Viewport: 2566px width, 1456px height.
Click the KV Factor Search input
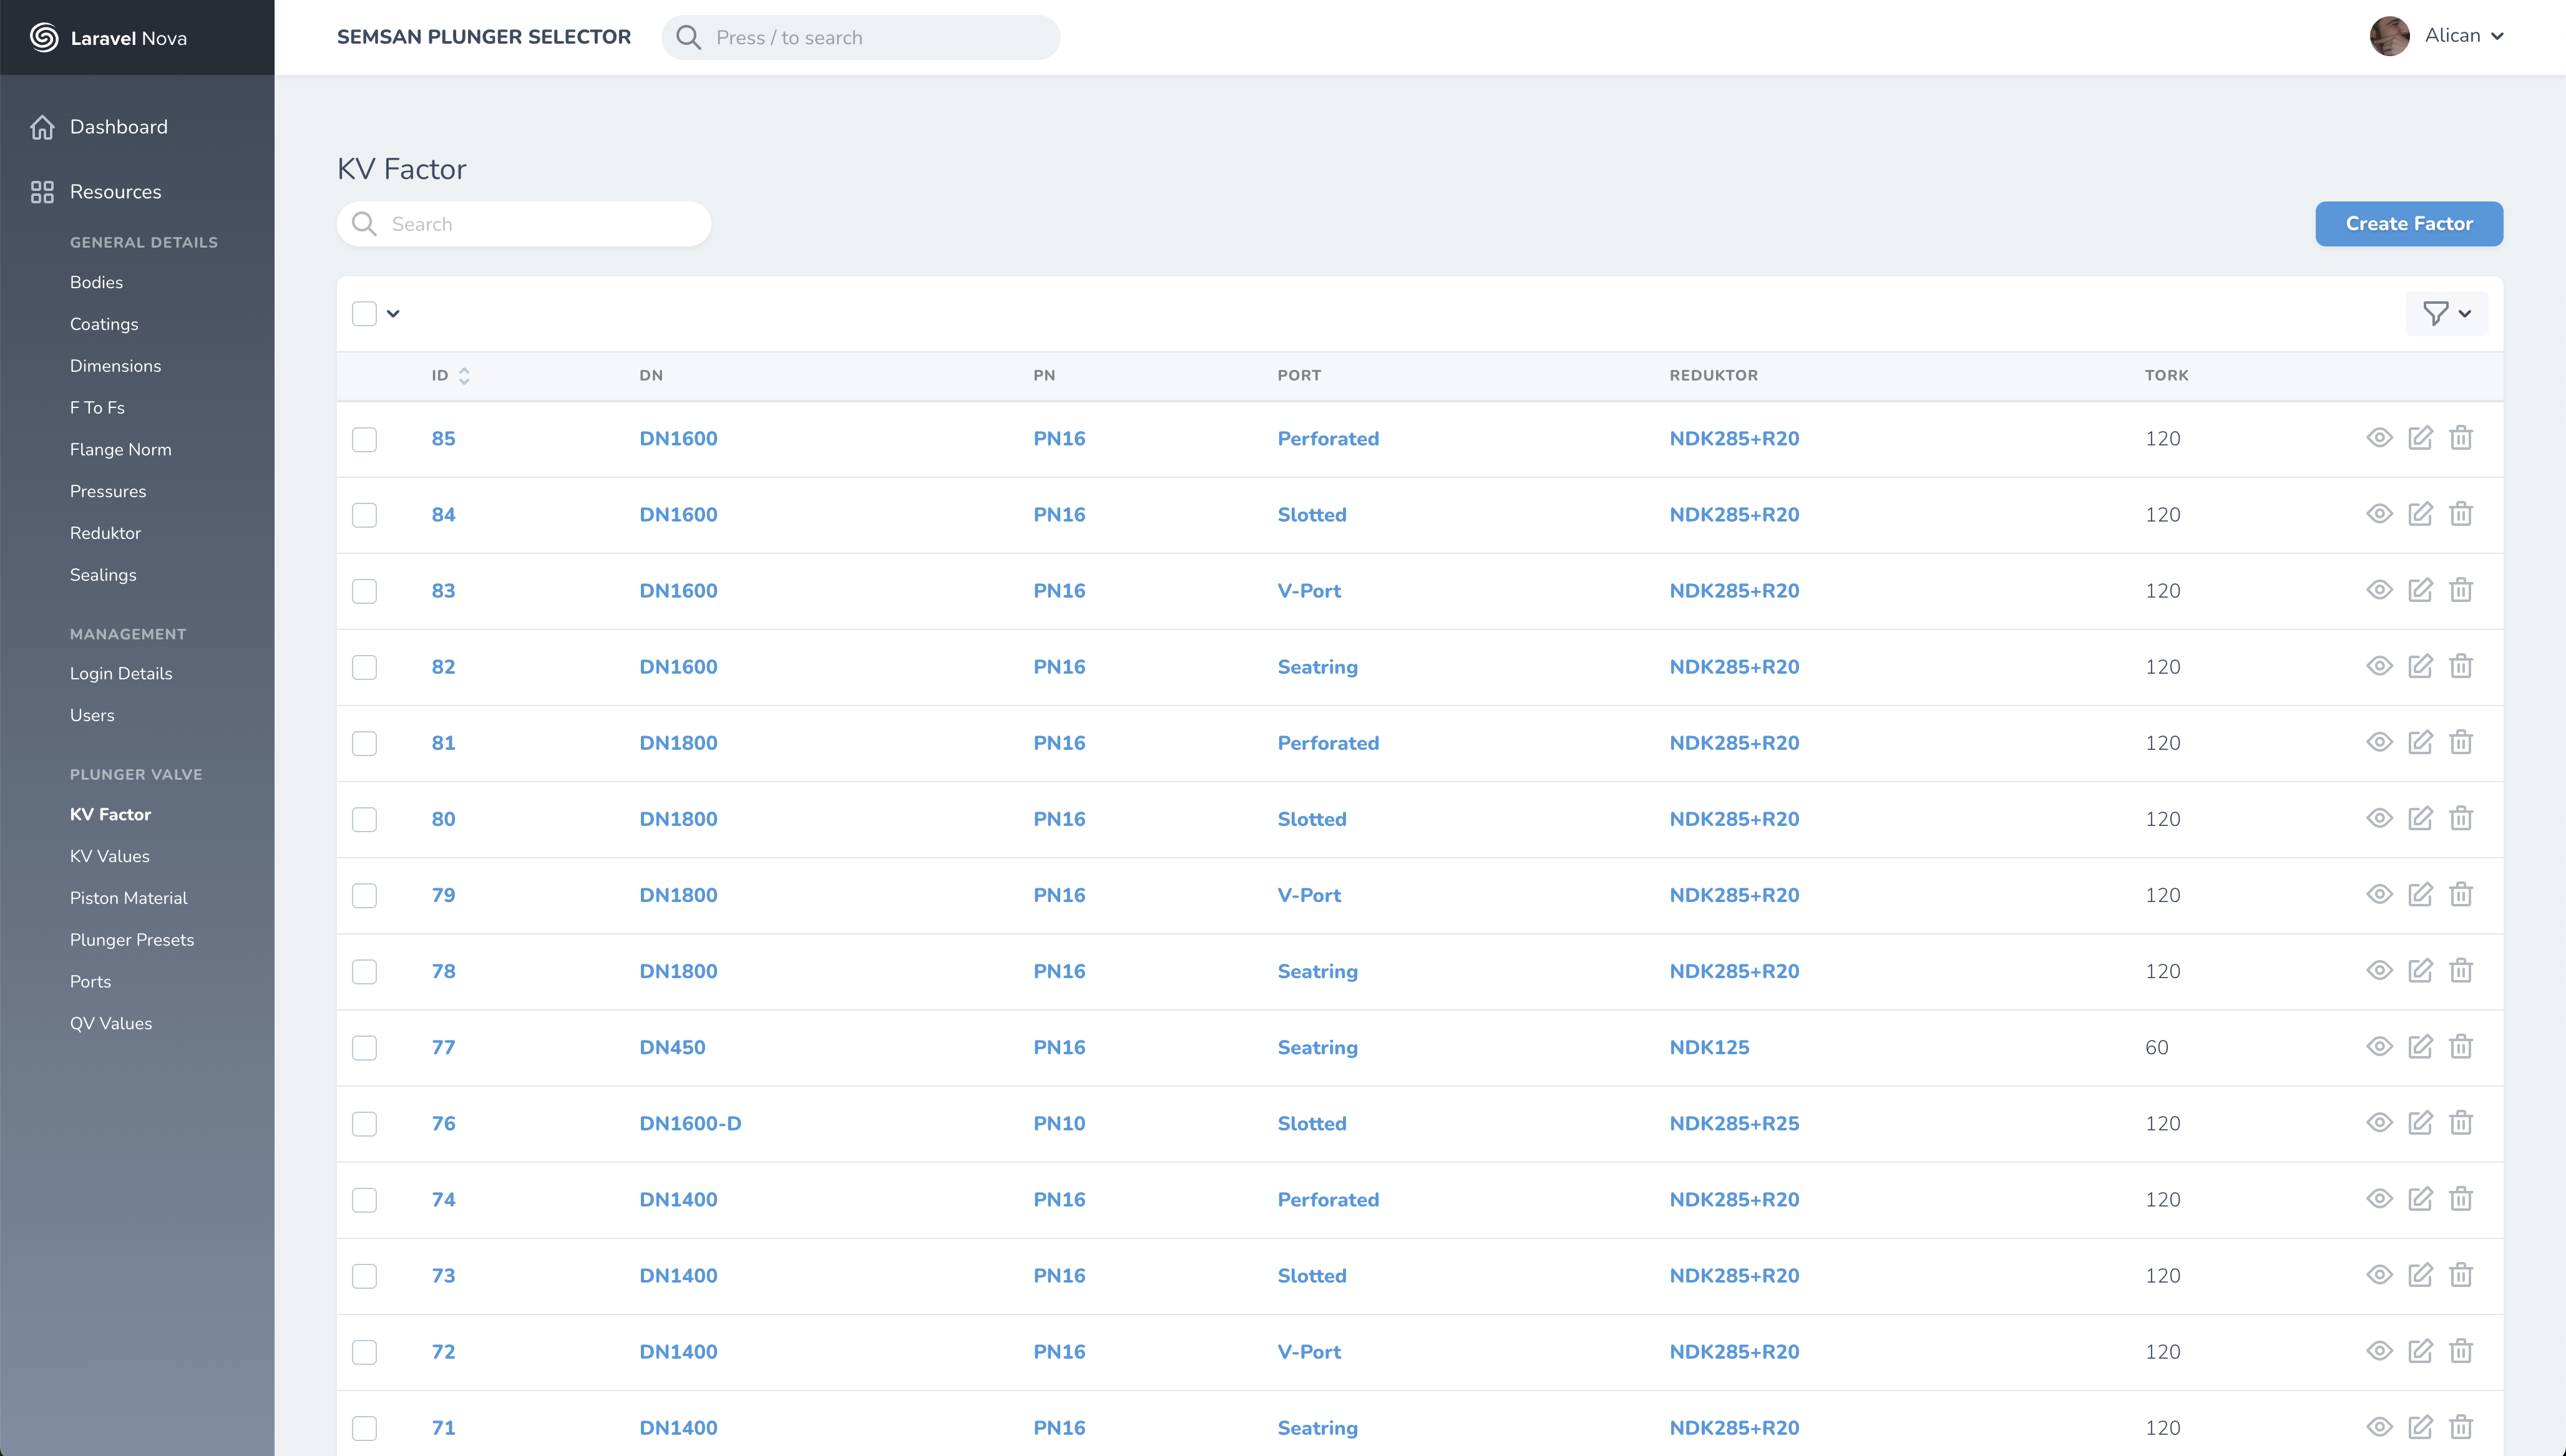pos(524,224)
